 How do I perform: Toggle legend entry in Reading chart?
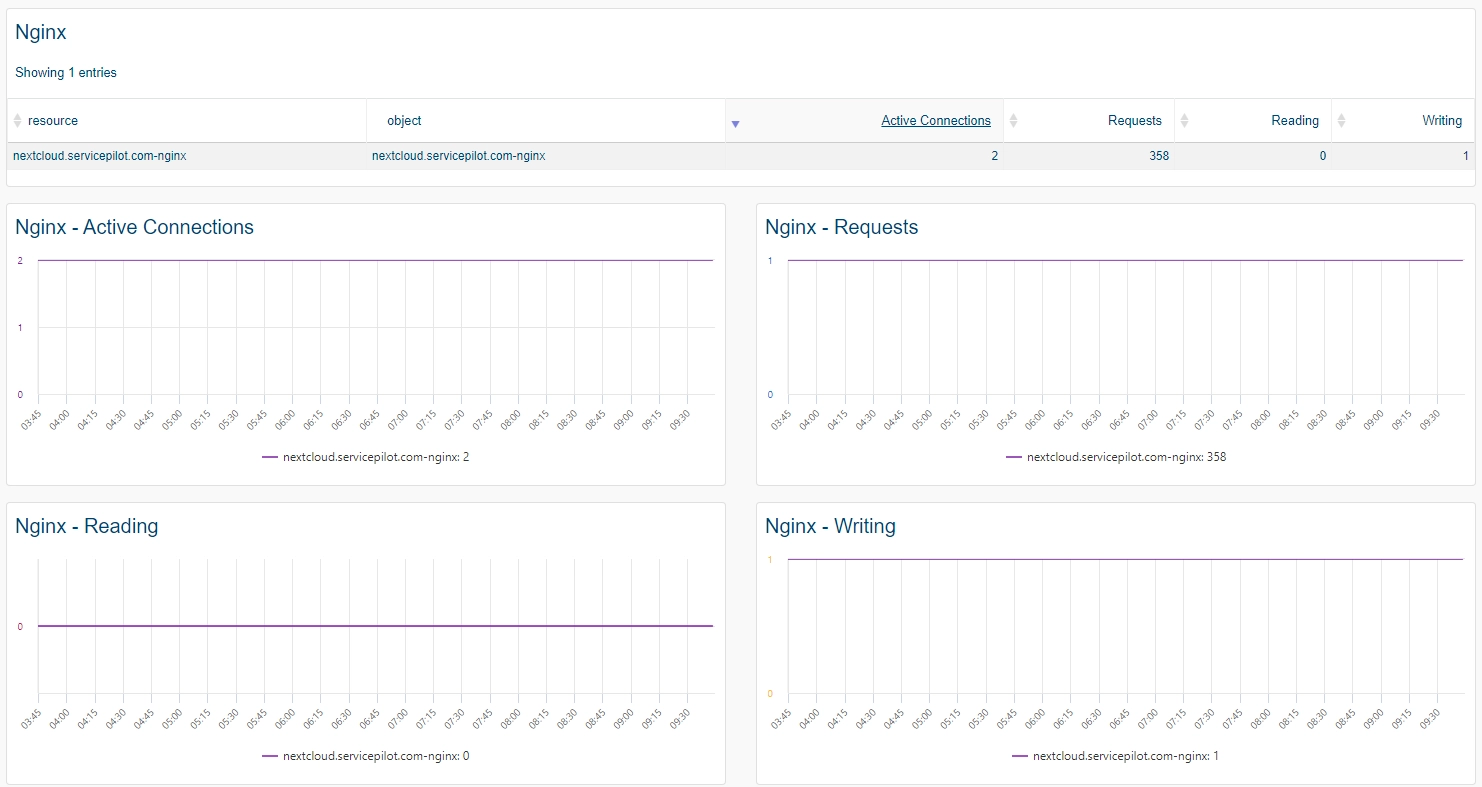click(x=366, y=756)
